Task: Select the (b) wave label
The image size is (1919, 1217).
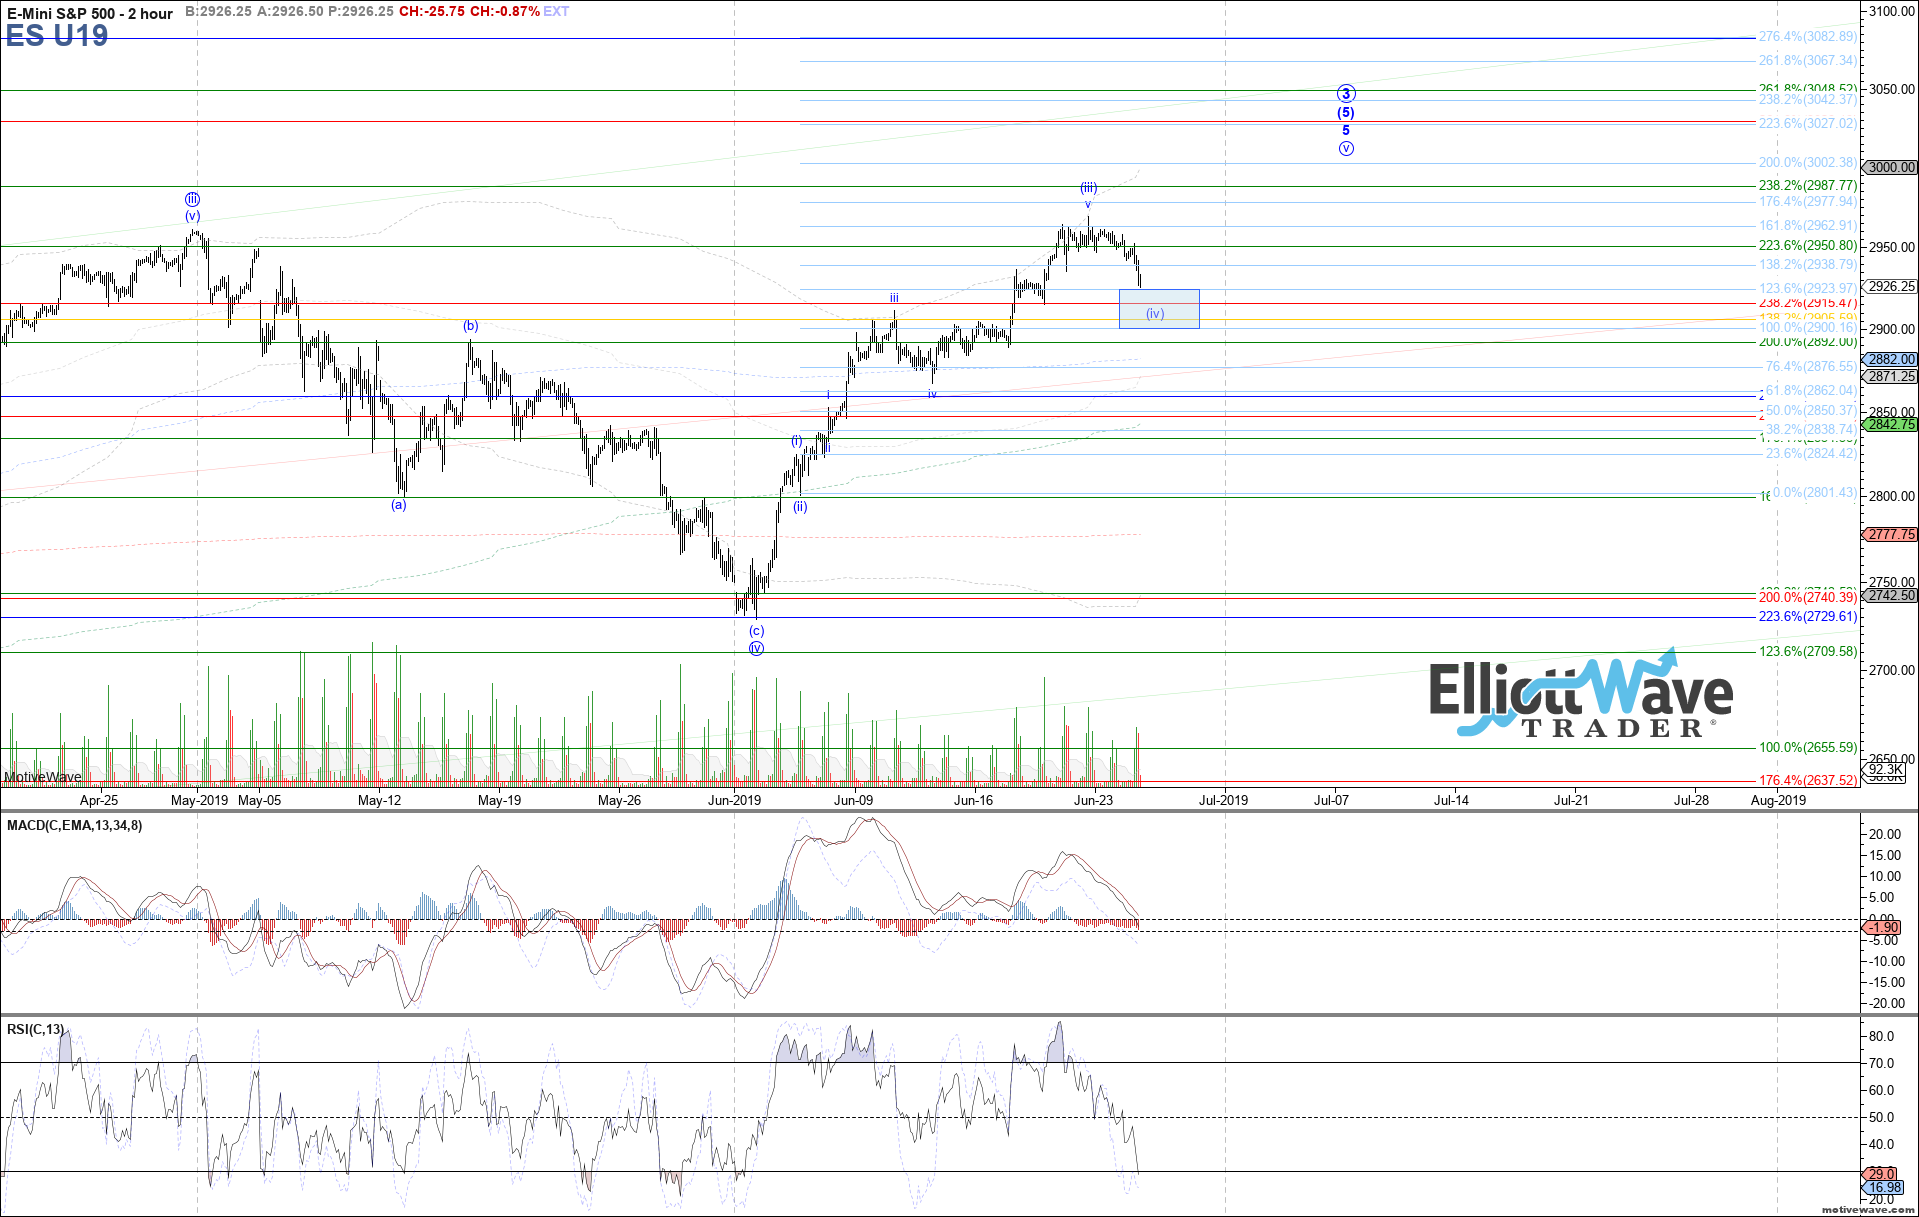Action: [x=470, y=326]
